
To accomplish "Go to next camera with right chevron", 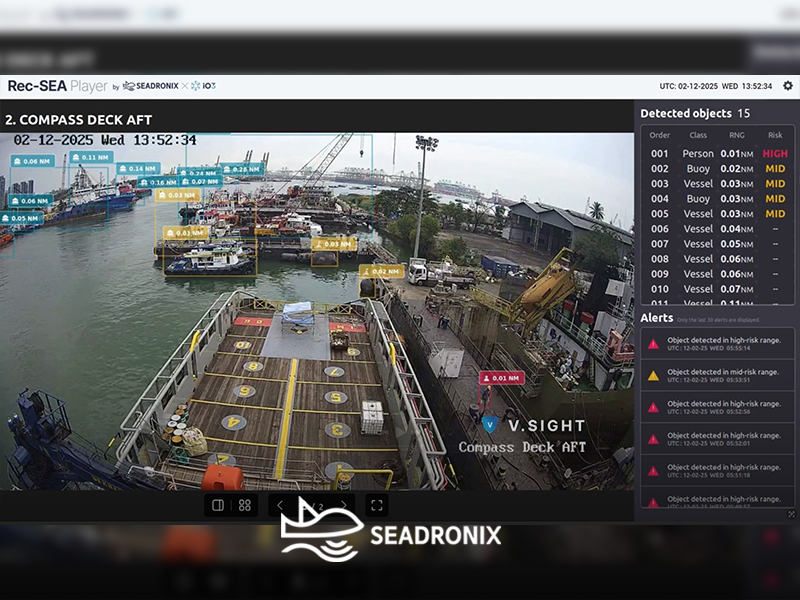I will coord(344,505).
